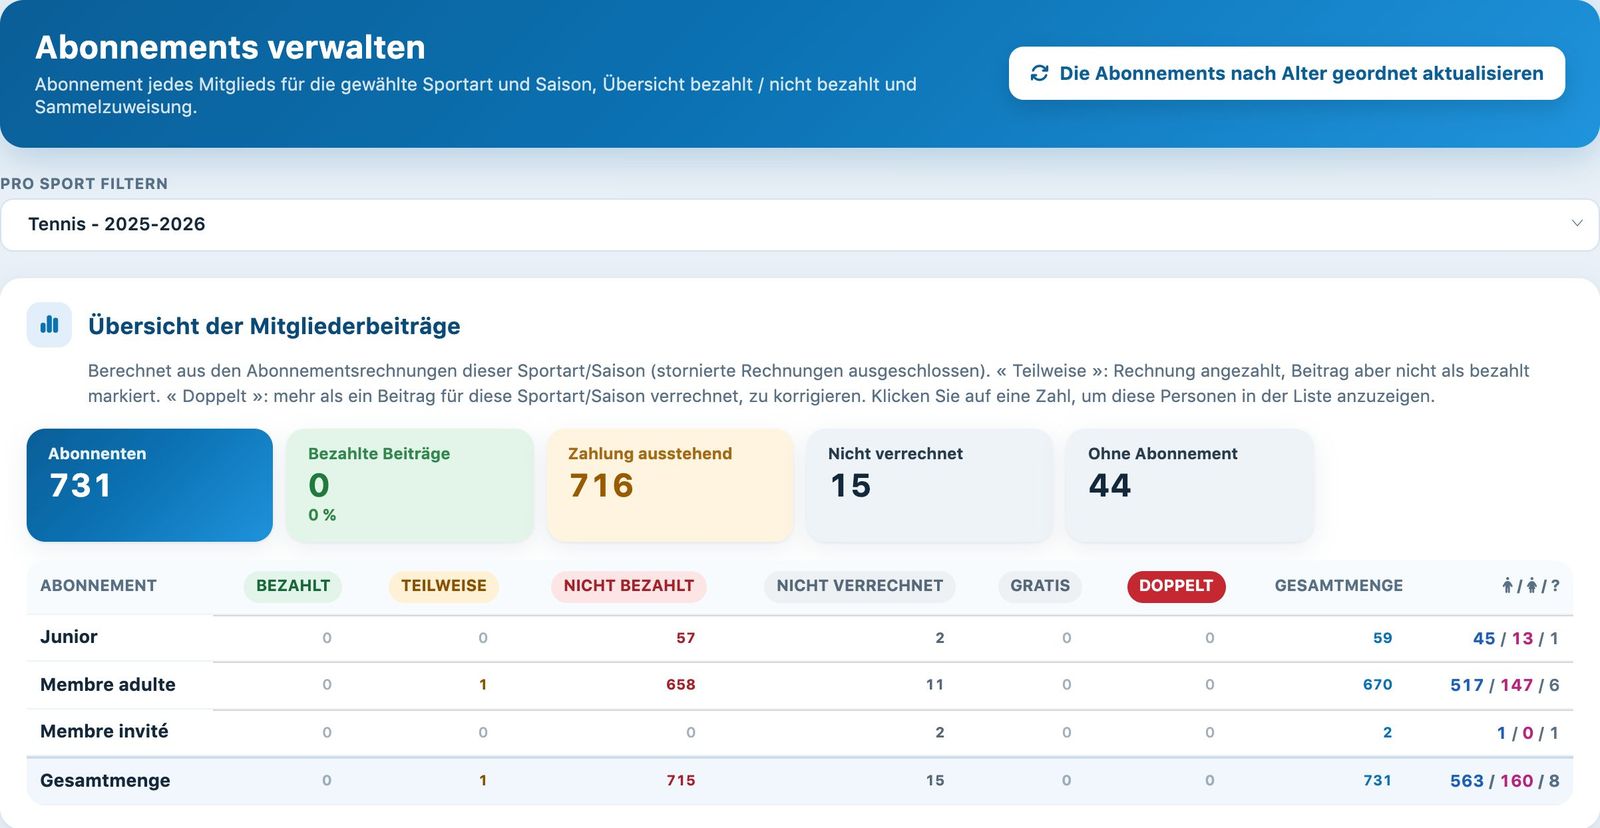This screenshot has width=1600, height=828.
Task: Click the TEILWEISE column badge
Action: 444,586
